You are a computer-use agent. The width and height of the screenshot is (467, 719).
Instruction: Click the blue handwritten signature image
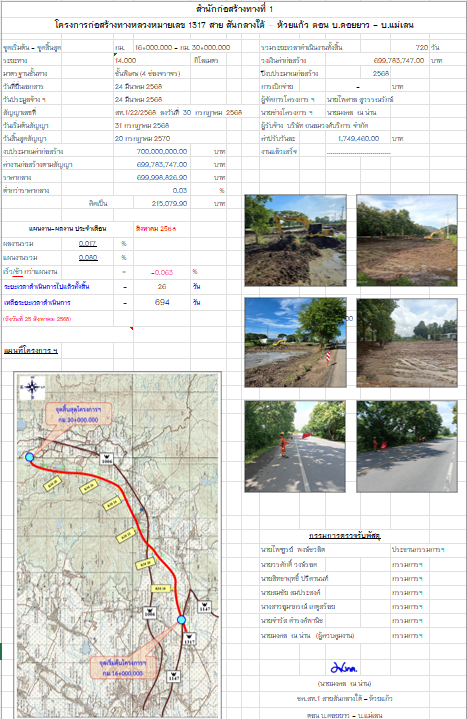pos(344,667)
